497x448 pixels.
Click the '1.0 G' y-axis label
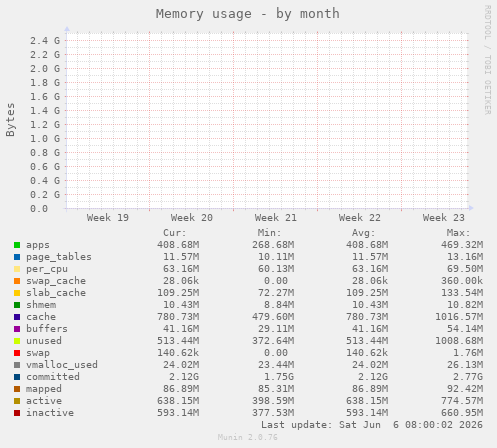tap(45, 139)
